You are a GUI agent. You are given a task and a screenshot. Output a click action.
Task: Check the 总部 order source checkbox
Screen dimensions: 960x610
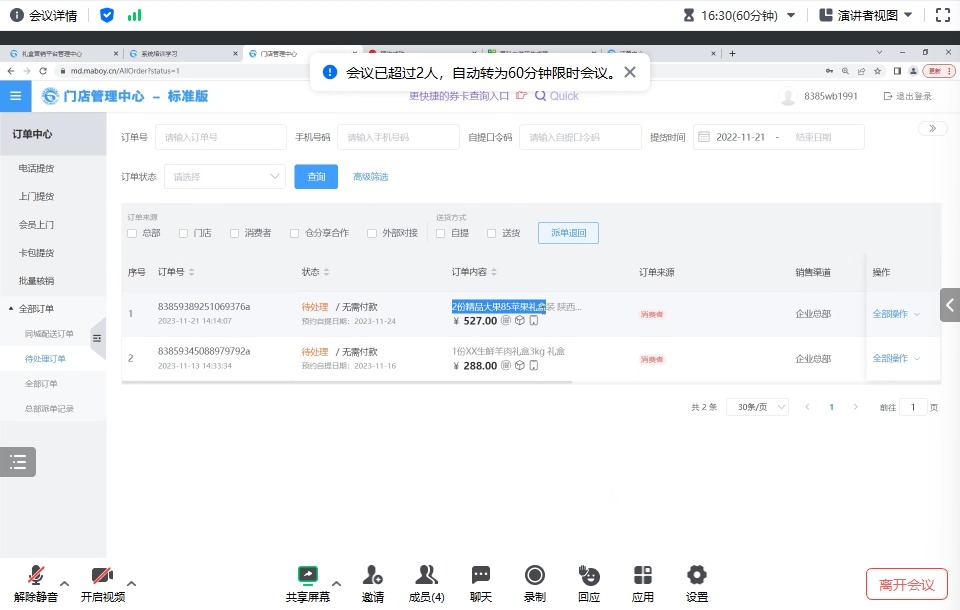pyautogui.click(x=132, y=233)
